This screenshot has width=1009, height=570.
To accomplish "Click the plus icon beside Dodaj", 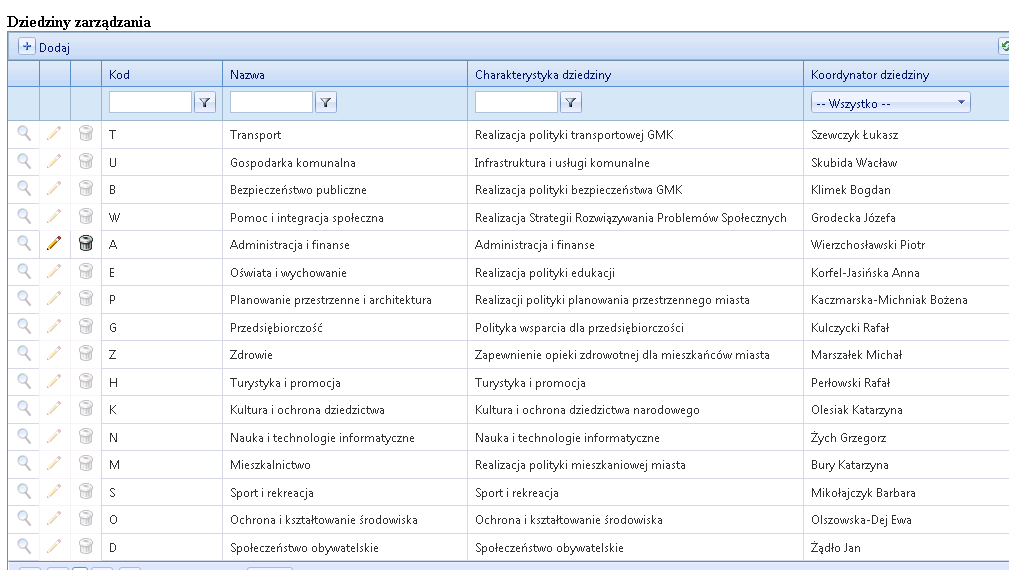I will tap(27, 46).
